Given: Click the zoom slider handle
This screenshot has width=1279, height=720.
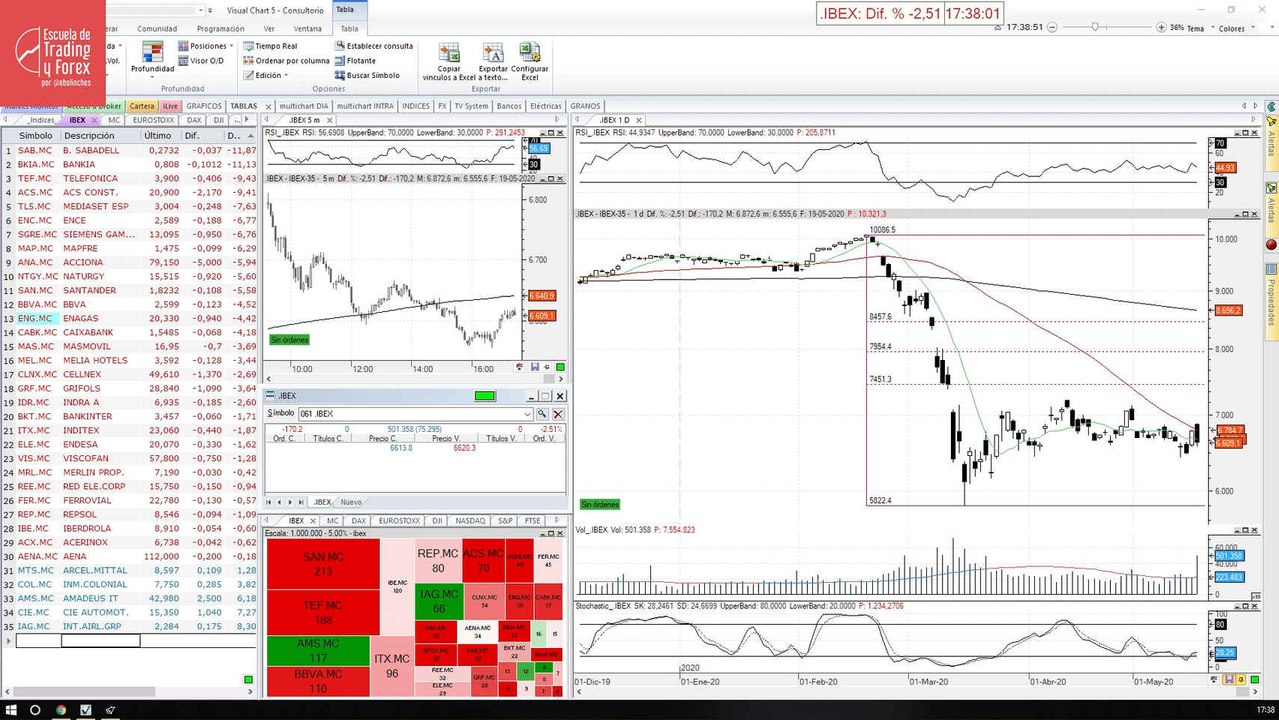Looking at the screenshot, I should pyautogui.click(x=1095, y=27).
